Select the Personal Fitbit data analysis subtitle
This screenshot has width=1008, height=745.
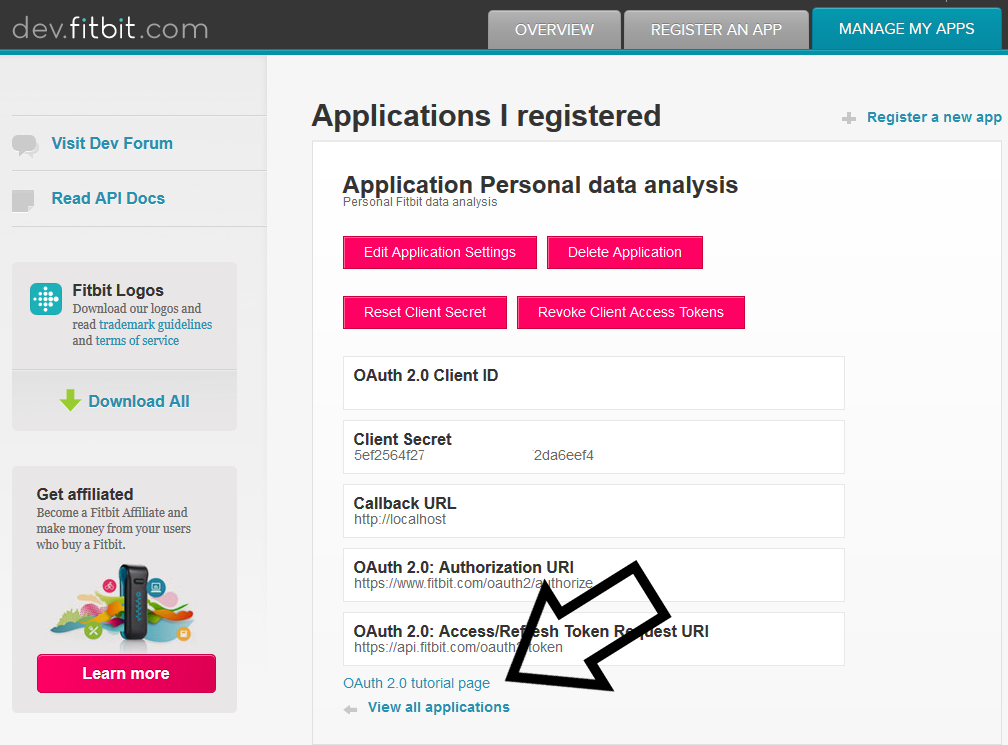[x=420, y=202]
